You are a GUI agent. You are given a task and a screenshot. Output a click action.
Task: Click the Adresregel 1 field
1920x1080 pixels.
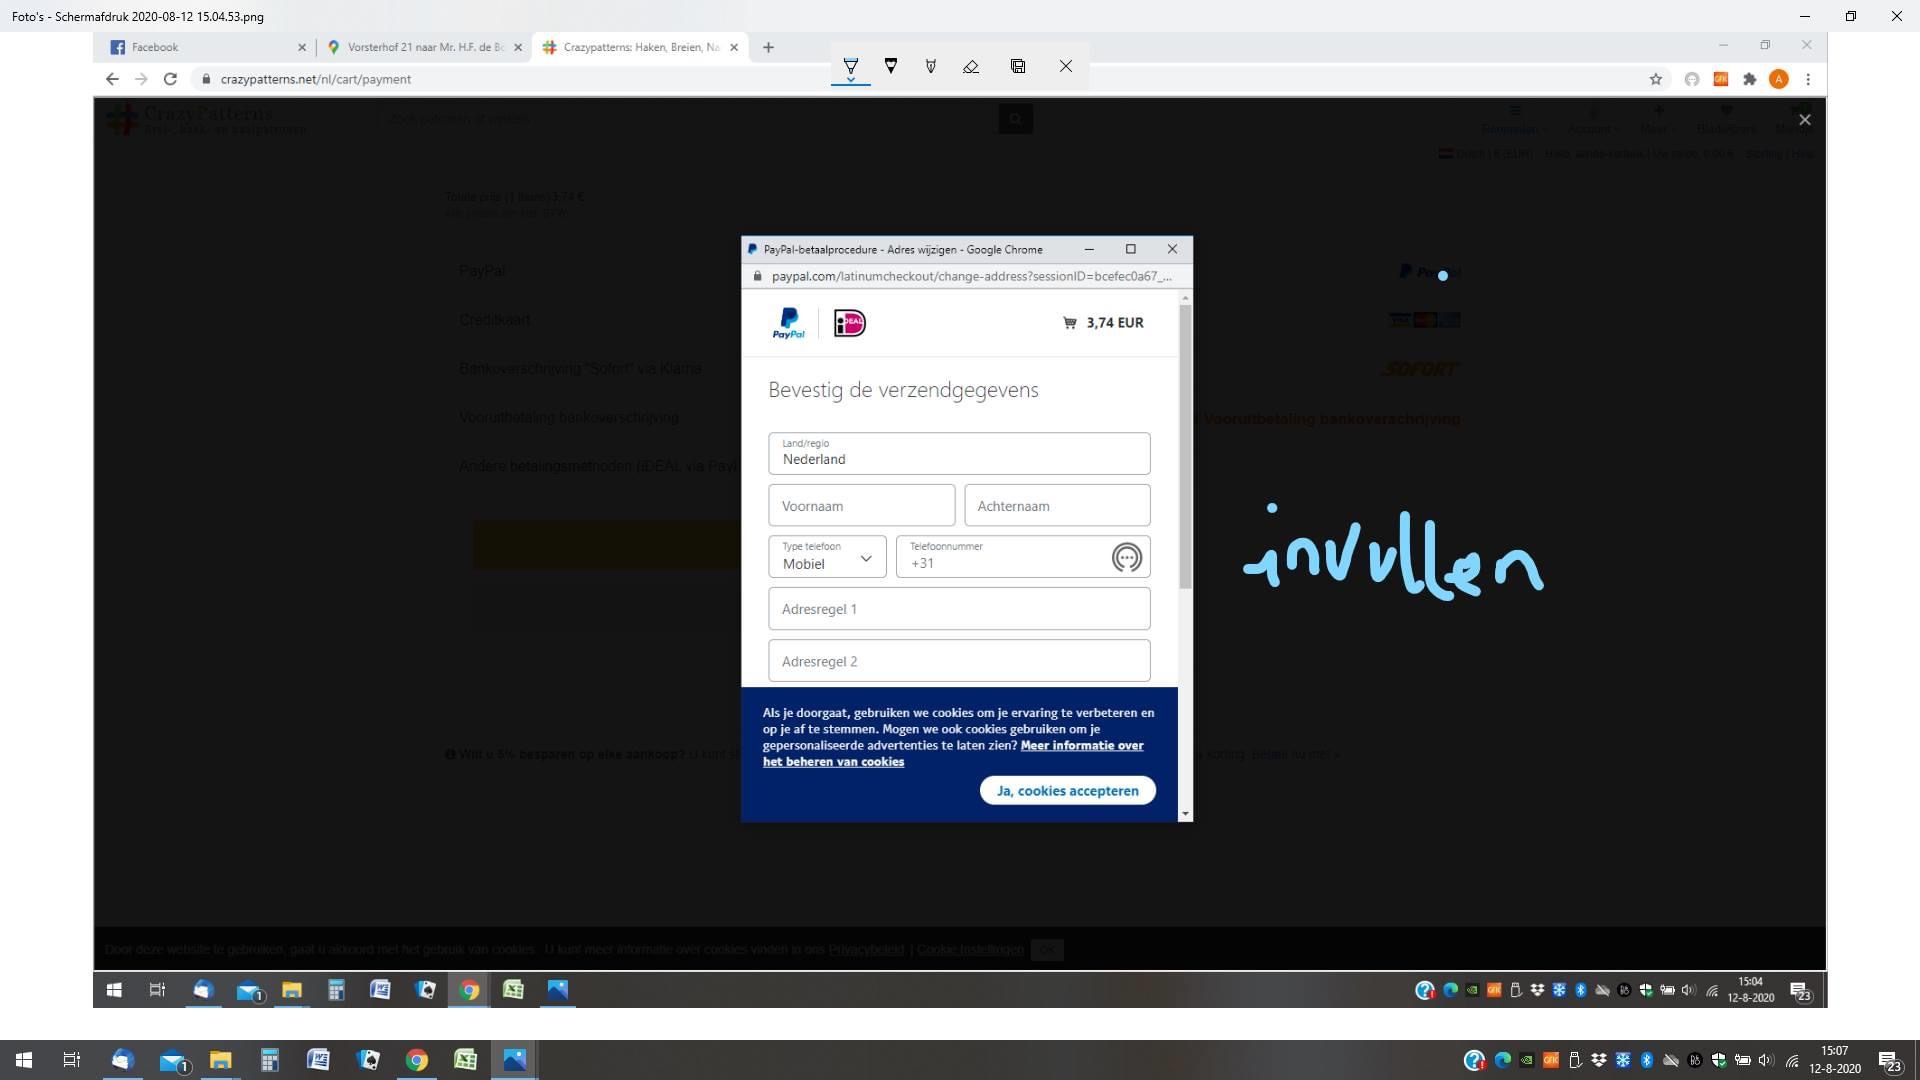pos(958,609)
